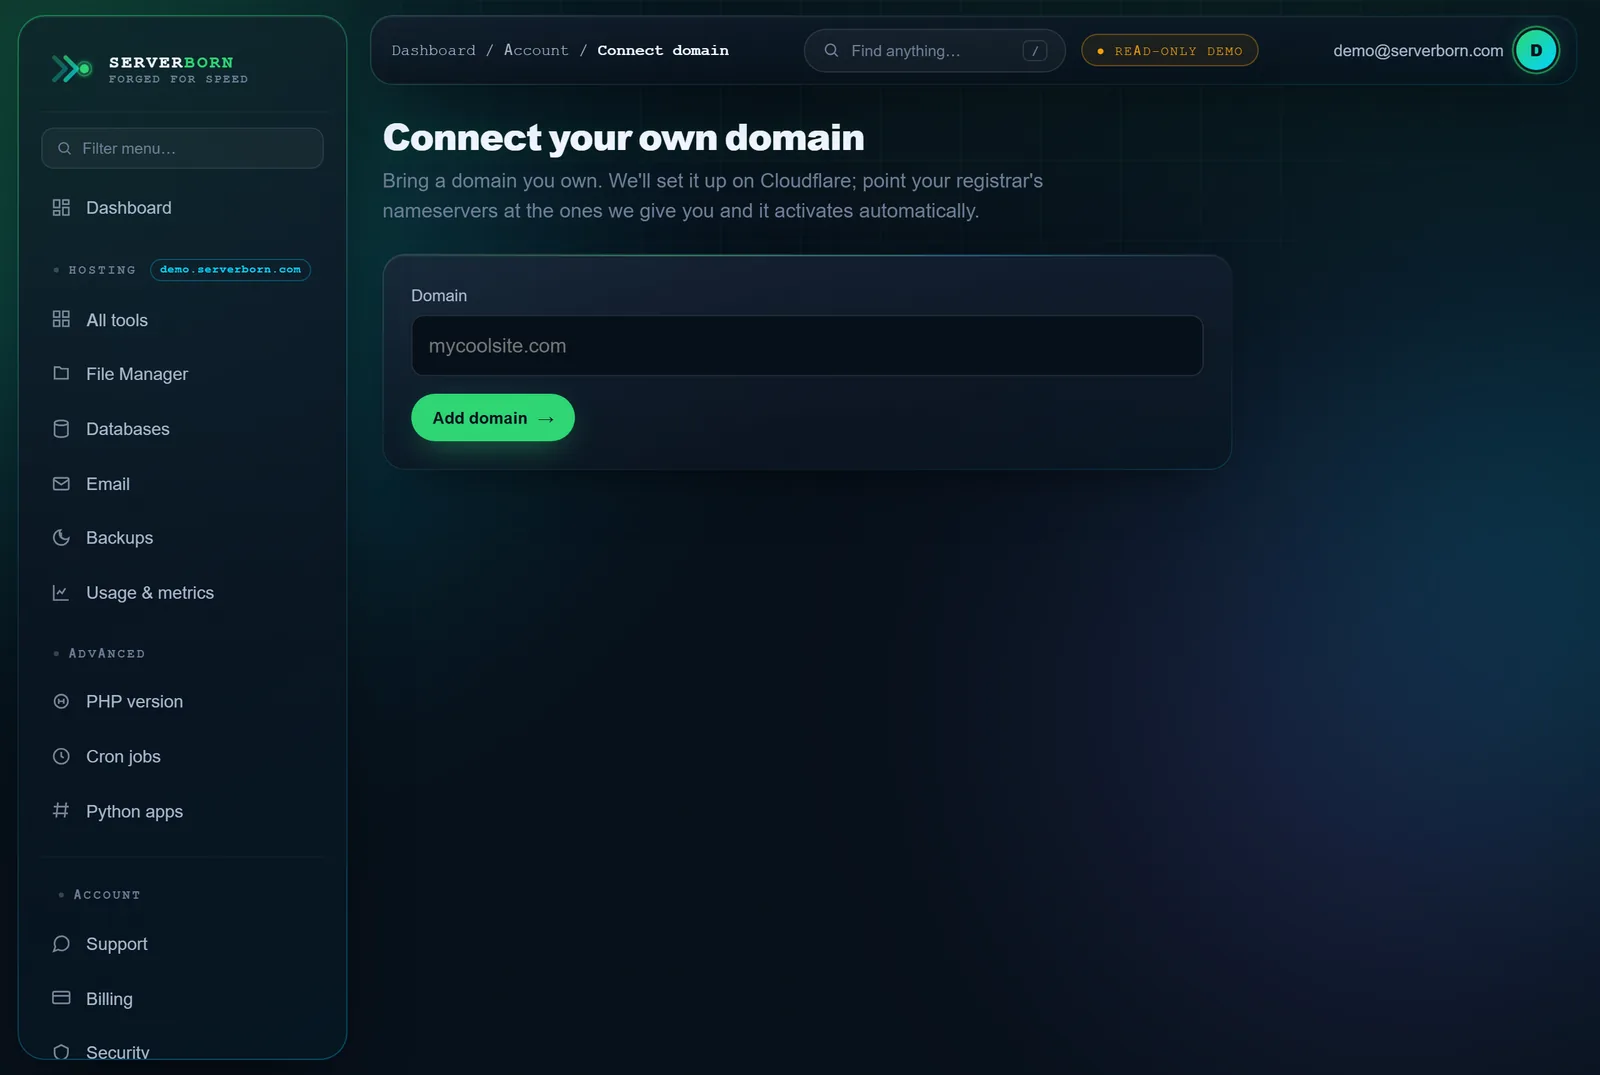Screen dimensions: 1600x1075
Task: Open the user avatar D menu
Action: tap(1536, 50)
